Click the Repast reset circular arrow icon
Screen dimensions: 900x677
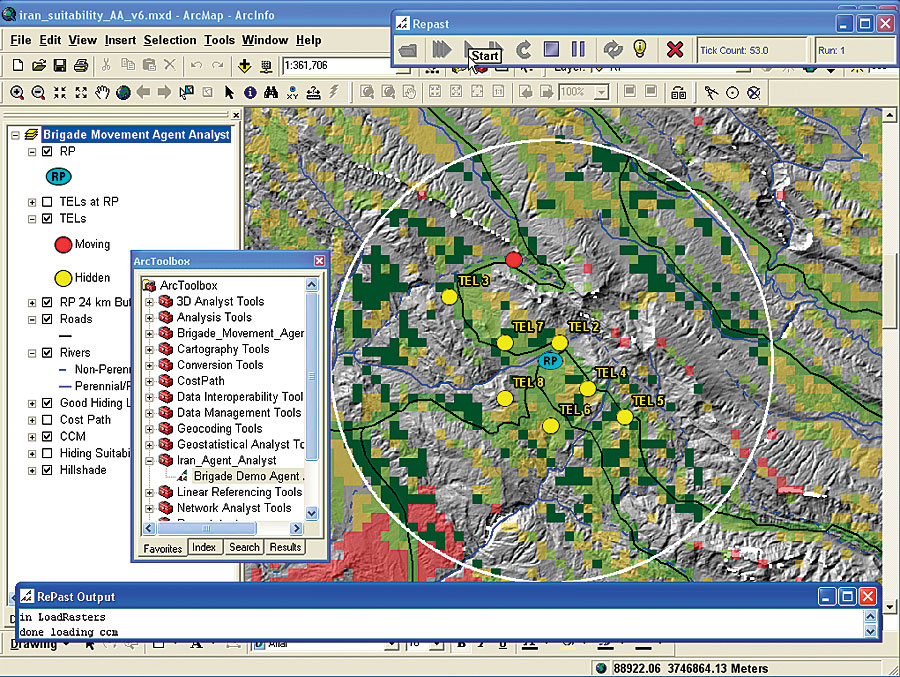(x=523, y=50)
